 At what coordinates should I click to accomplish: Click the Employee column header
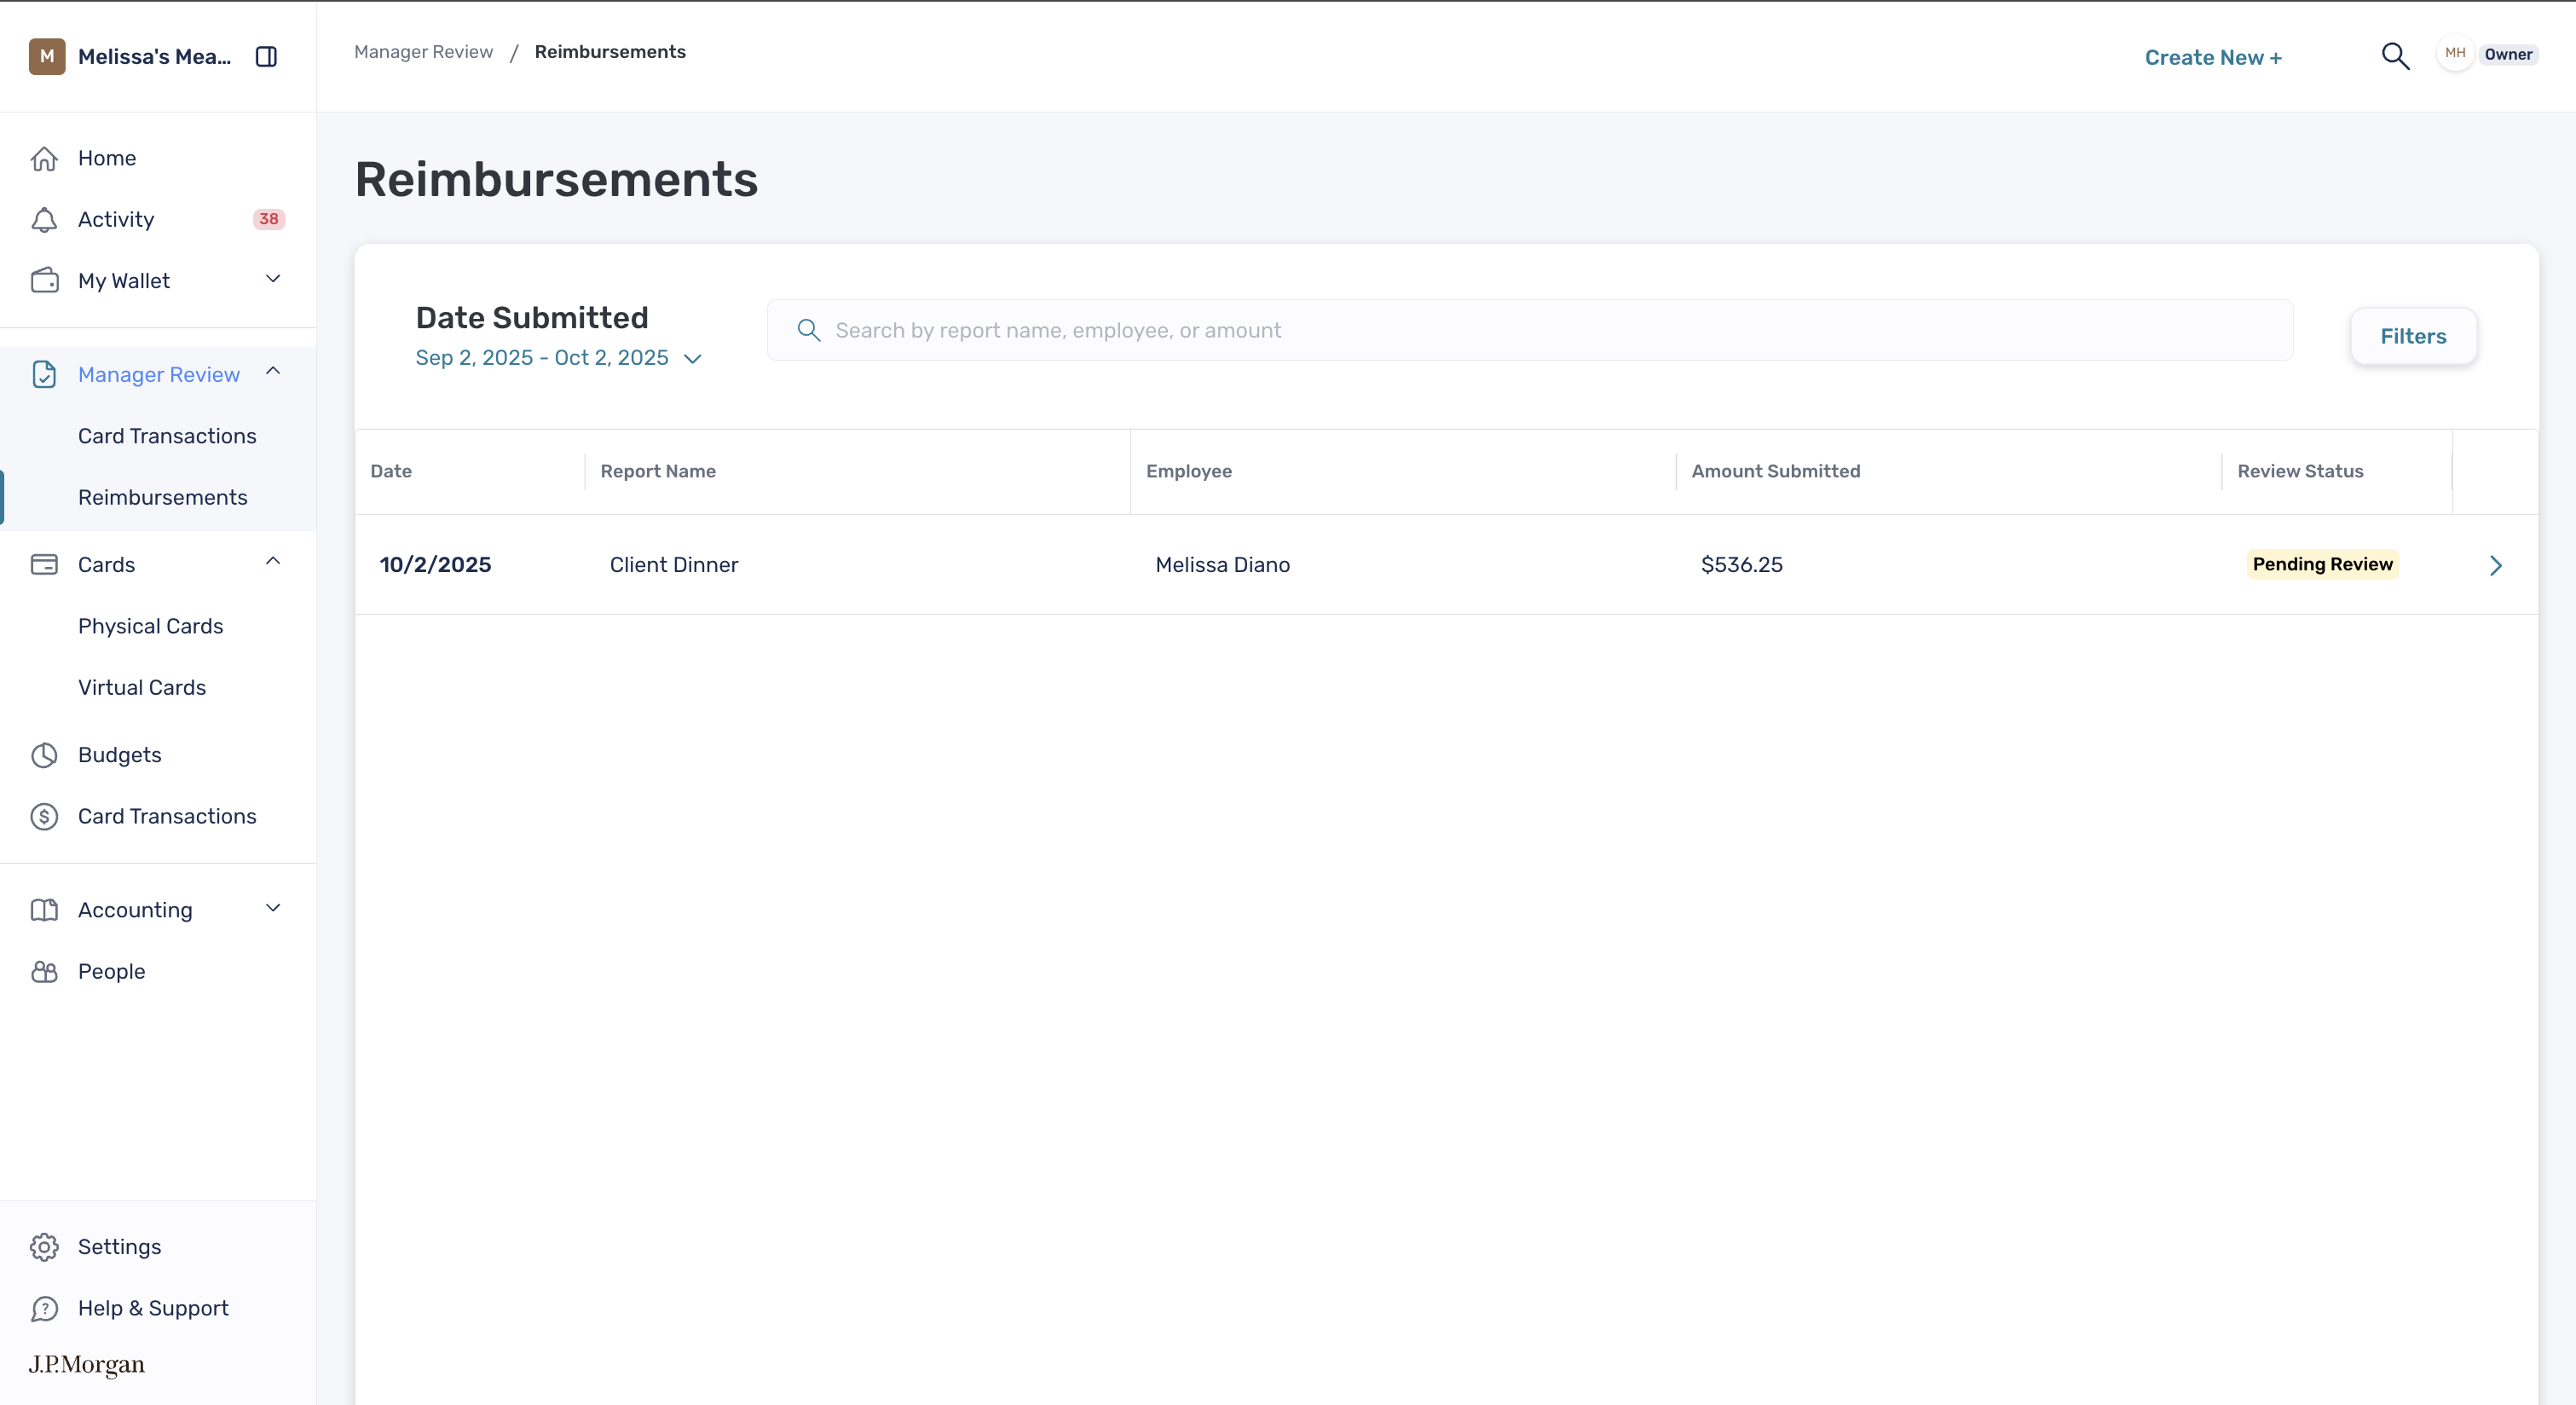[x=1189, y=471]
